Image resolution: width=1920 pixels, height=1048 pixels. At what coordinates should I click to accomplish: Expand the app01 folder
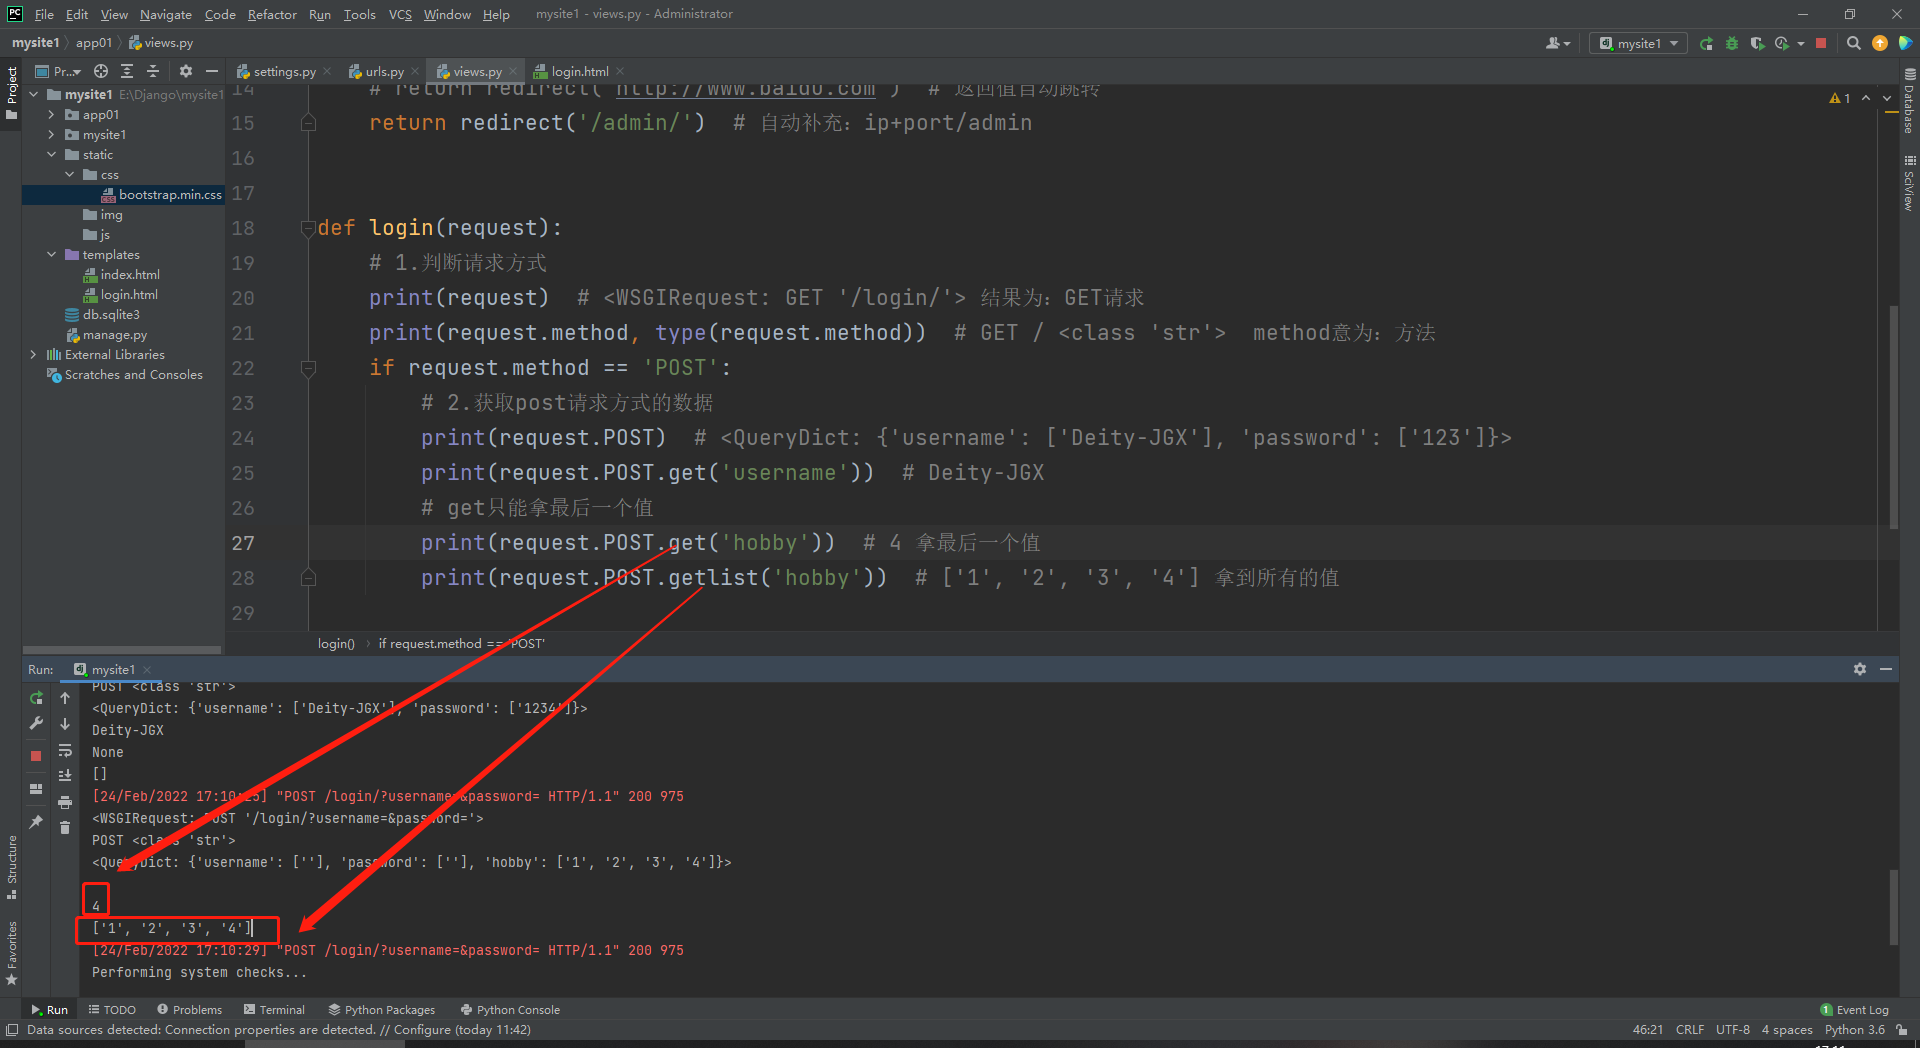pos(51,115)
